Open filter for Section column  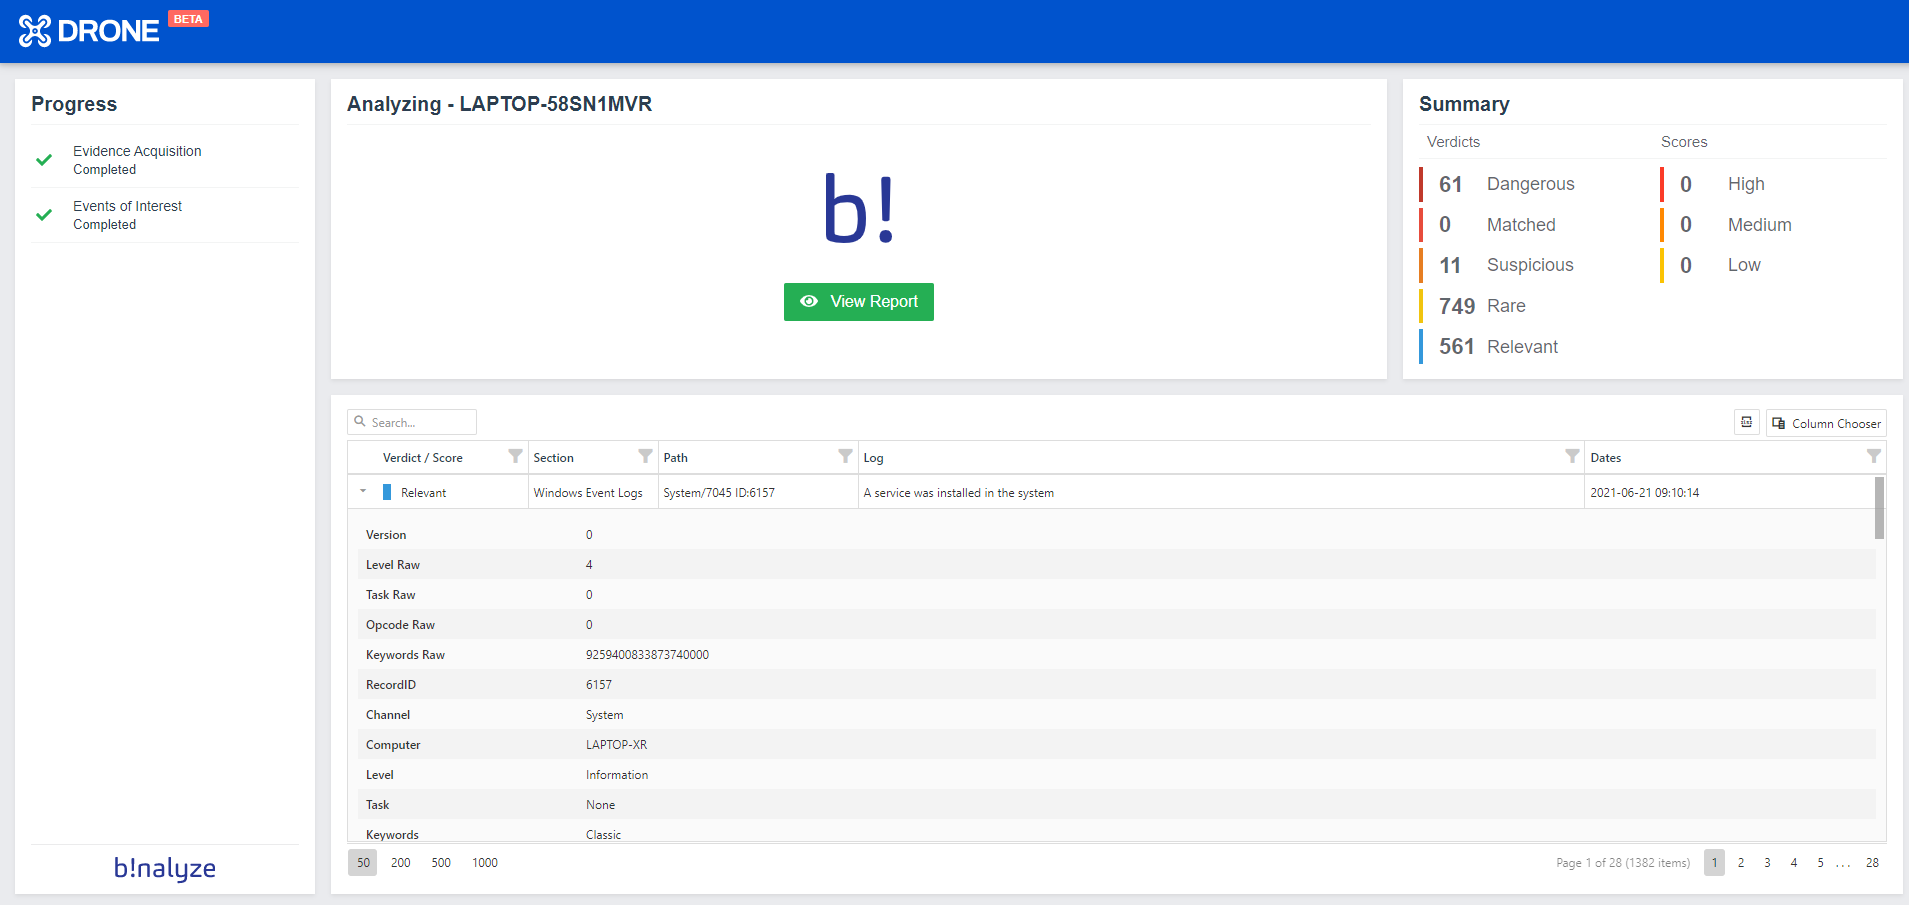(x=645, y=456)
